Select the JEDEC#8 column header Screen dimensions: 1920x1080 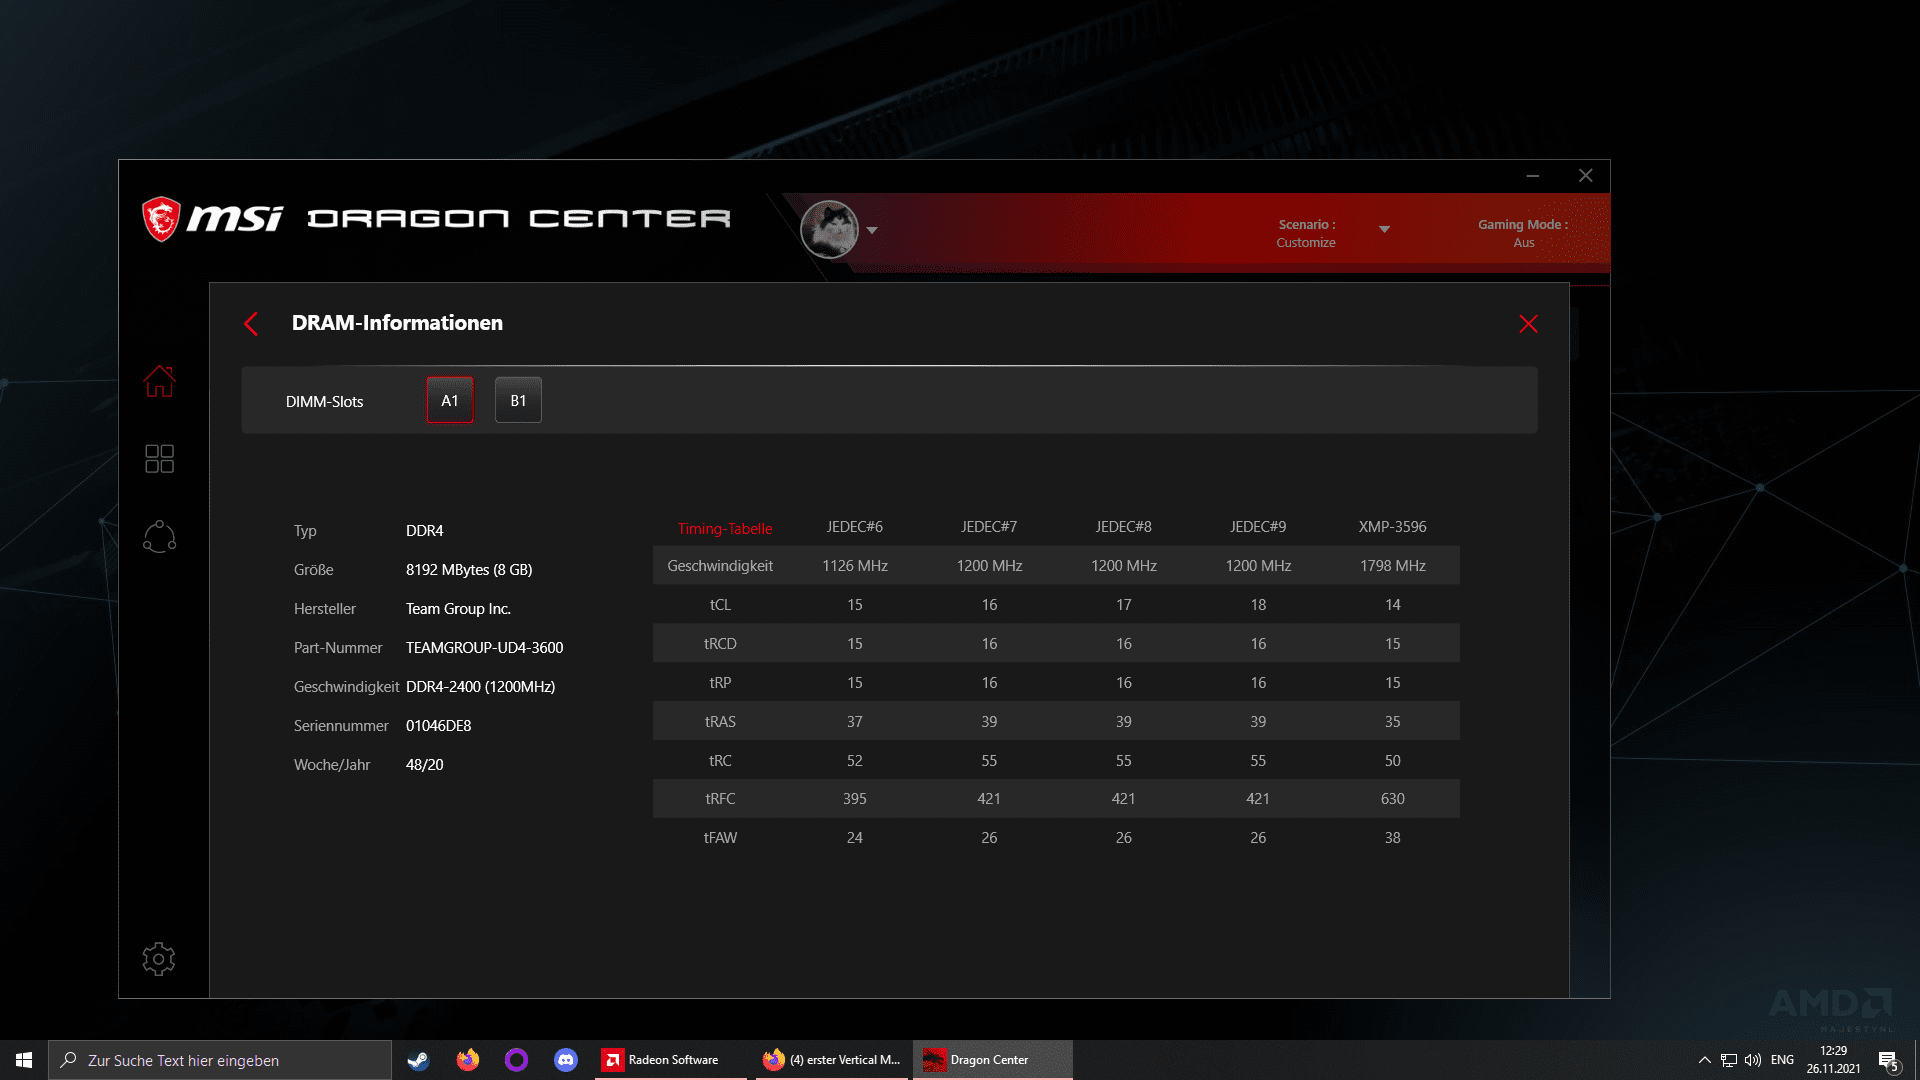tap(1123, 526)
